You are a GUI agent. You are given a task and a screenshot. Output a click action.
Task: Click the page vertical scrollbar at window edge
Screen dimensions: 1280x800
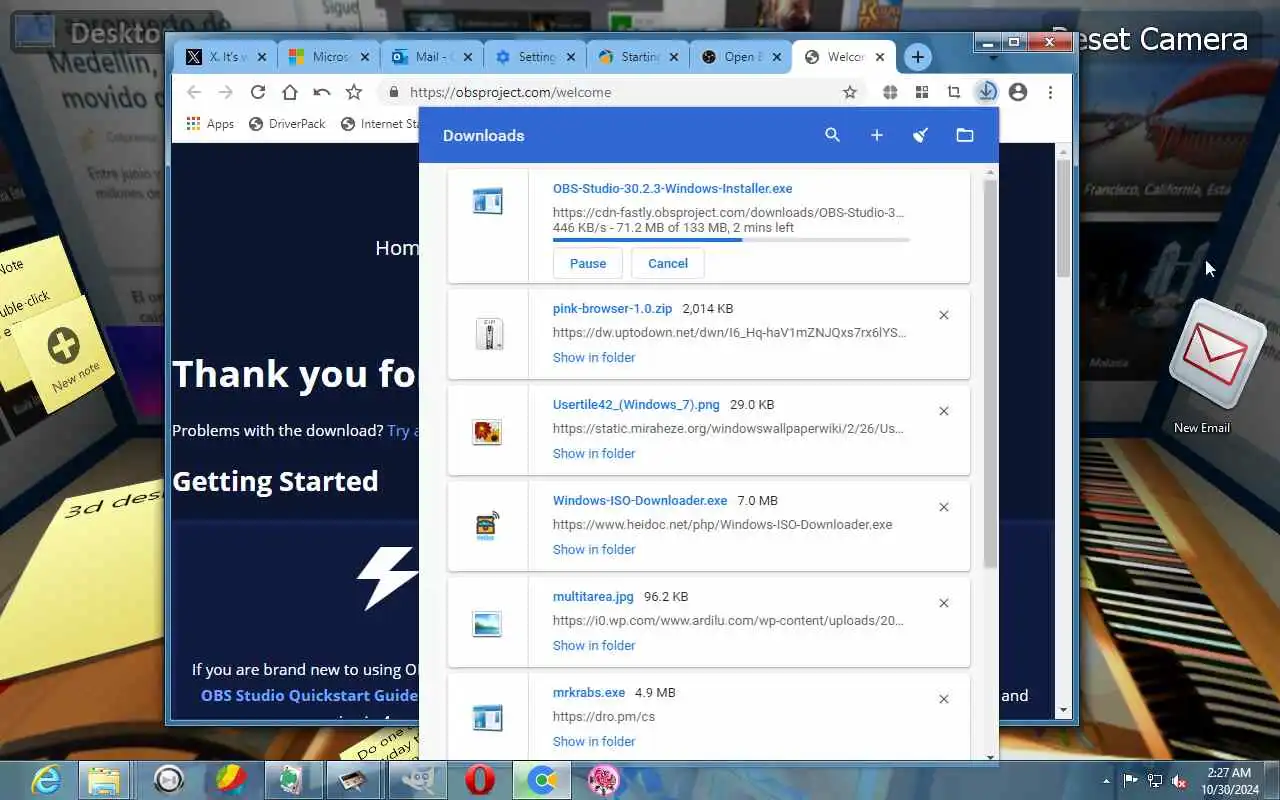pos(1064,220)
